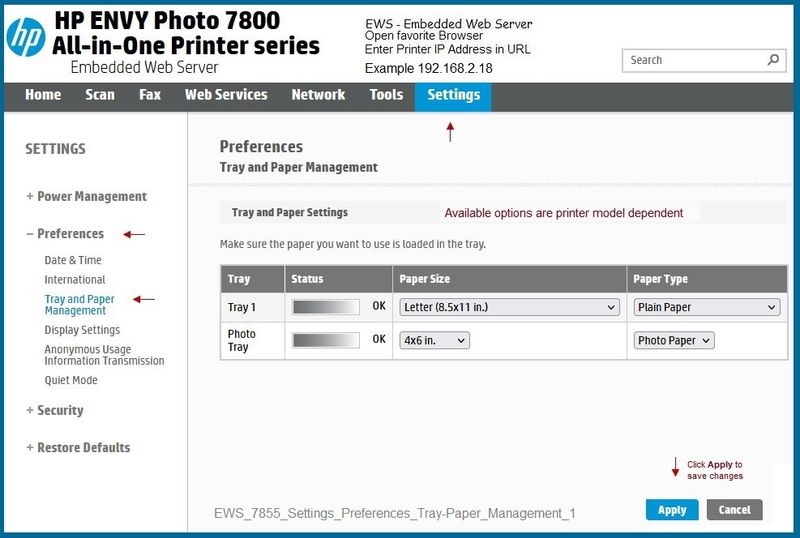Expand the Power Management section
The image size is (800, 538).
(87, 197)
